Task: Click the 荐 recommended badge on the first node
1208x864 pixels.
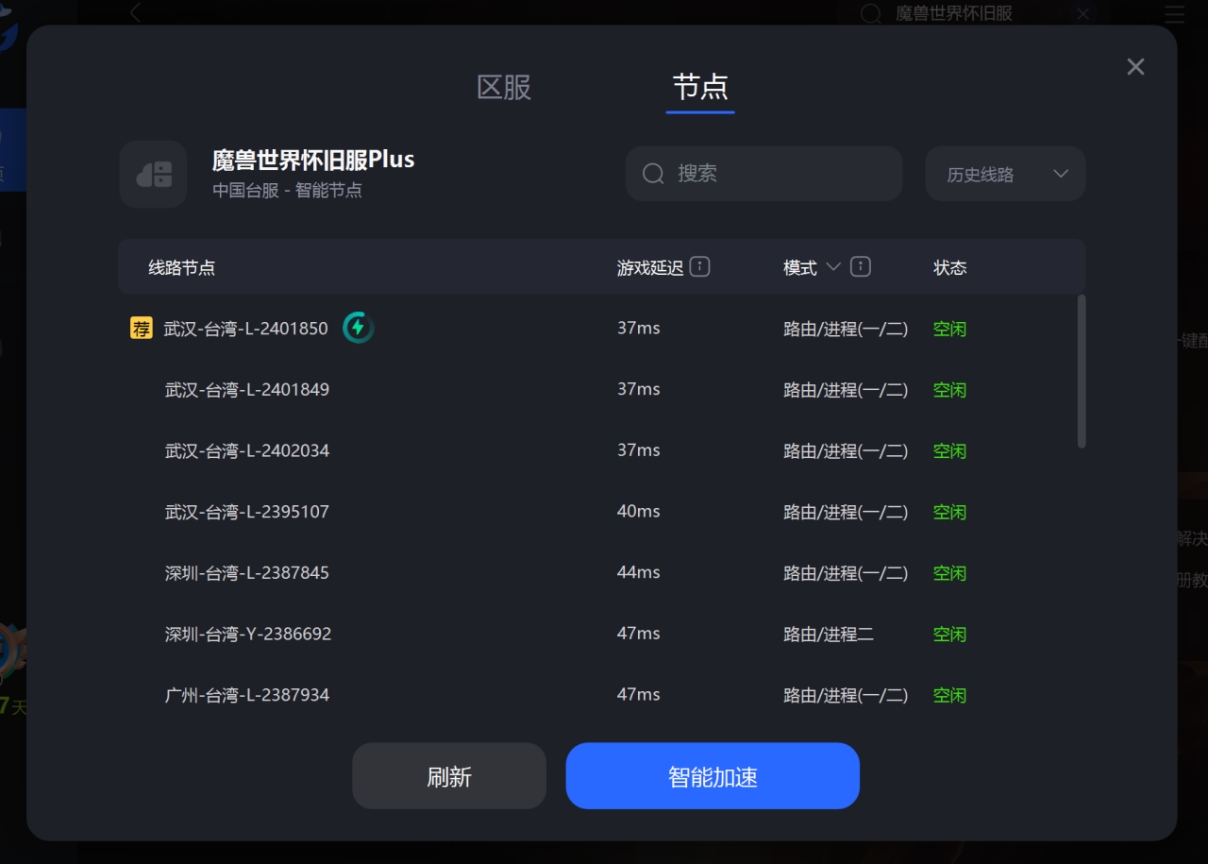Action: pyautogui.click(x=141, y=328)
